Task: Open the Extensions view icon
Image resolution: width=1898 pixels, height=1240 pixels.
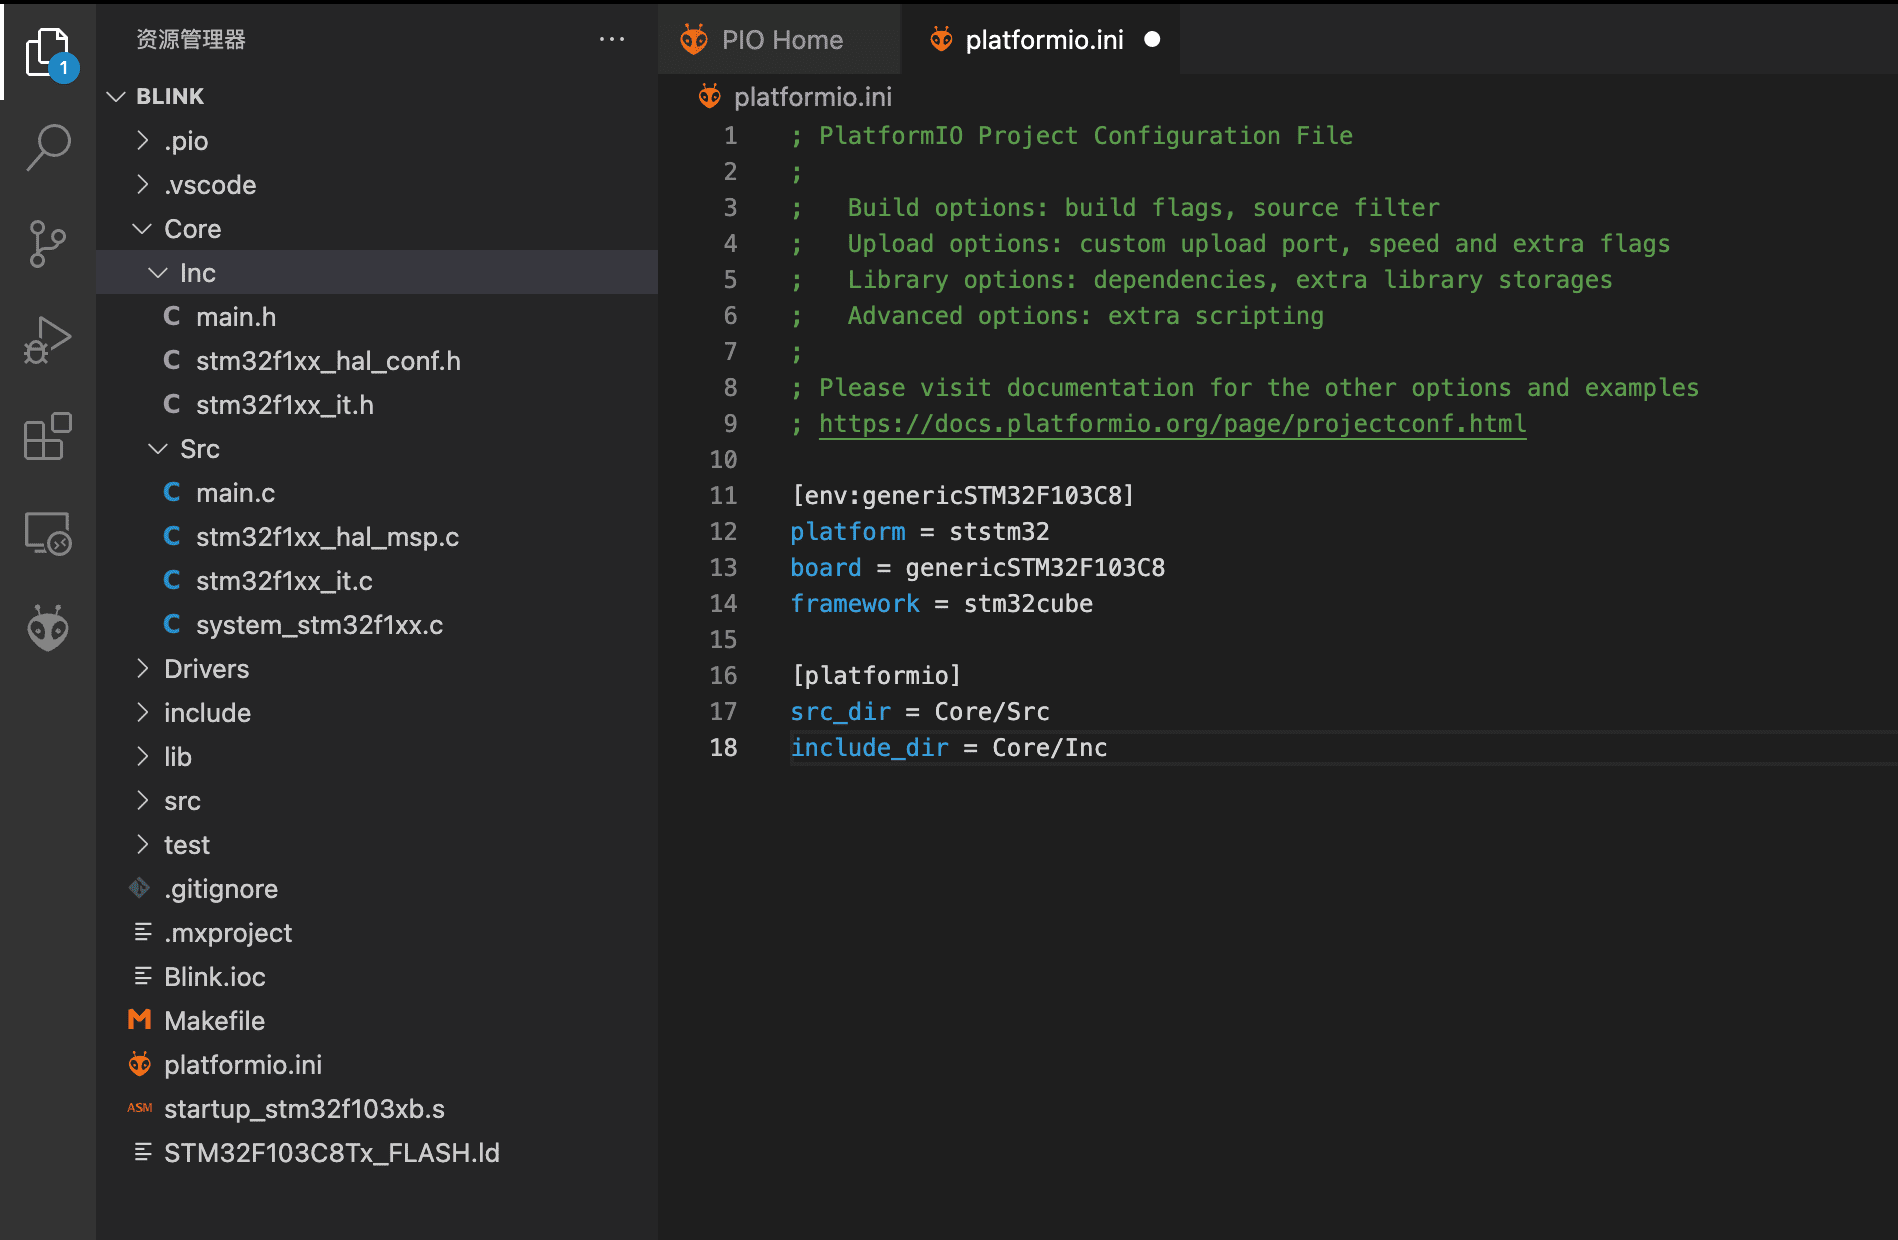Action: point(47,436)
